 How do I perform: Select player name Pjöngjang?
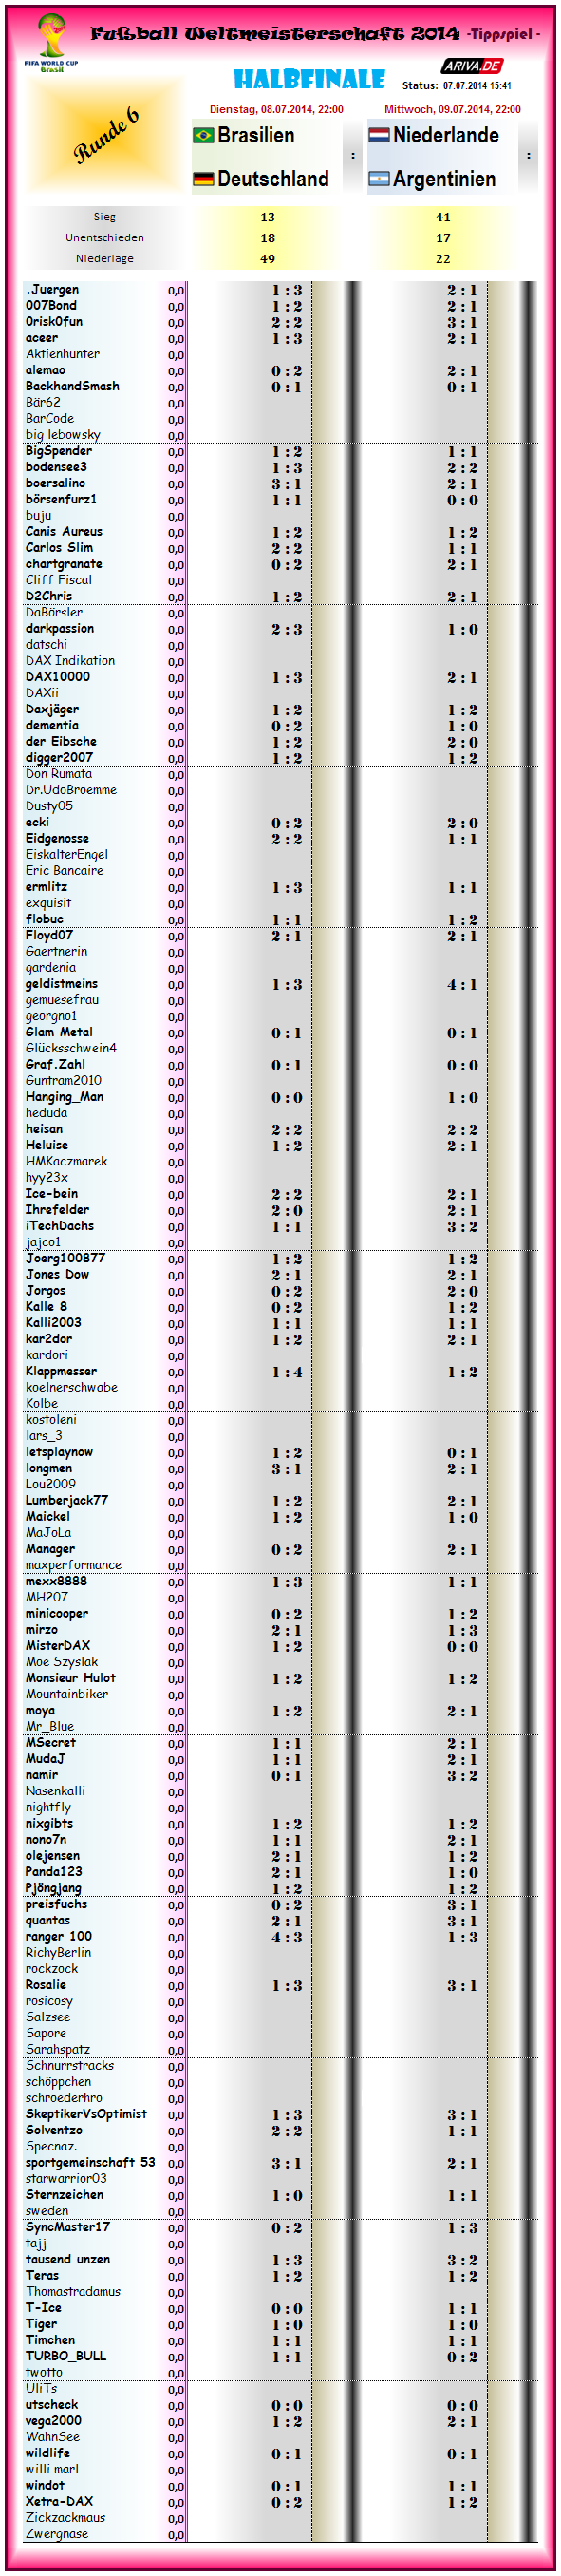coord(54,1888)
